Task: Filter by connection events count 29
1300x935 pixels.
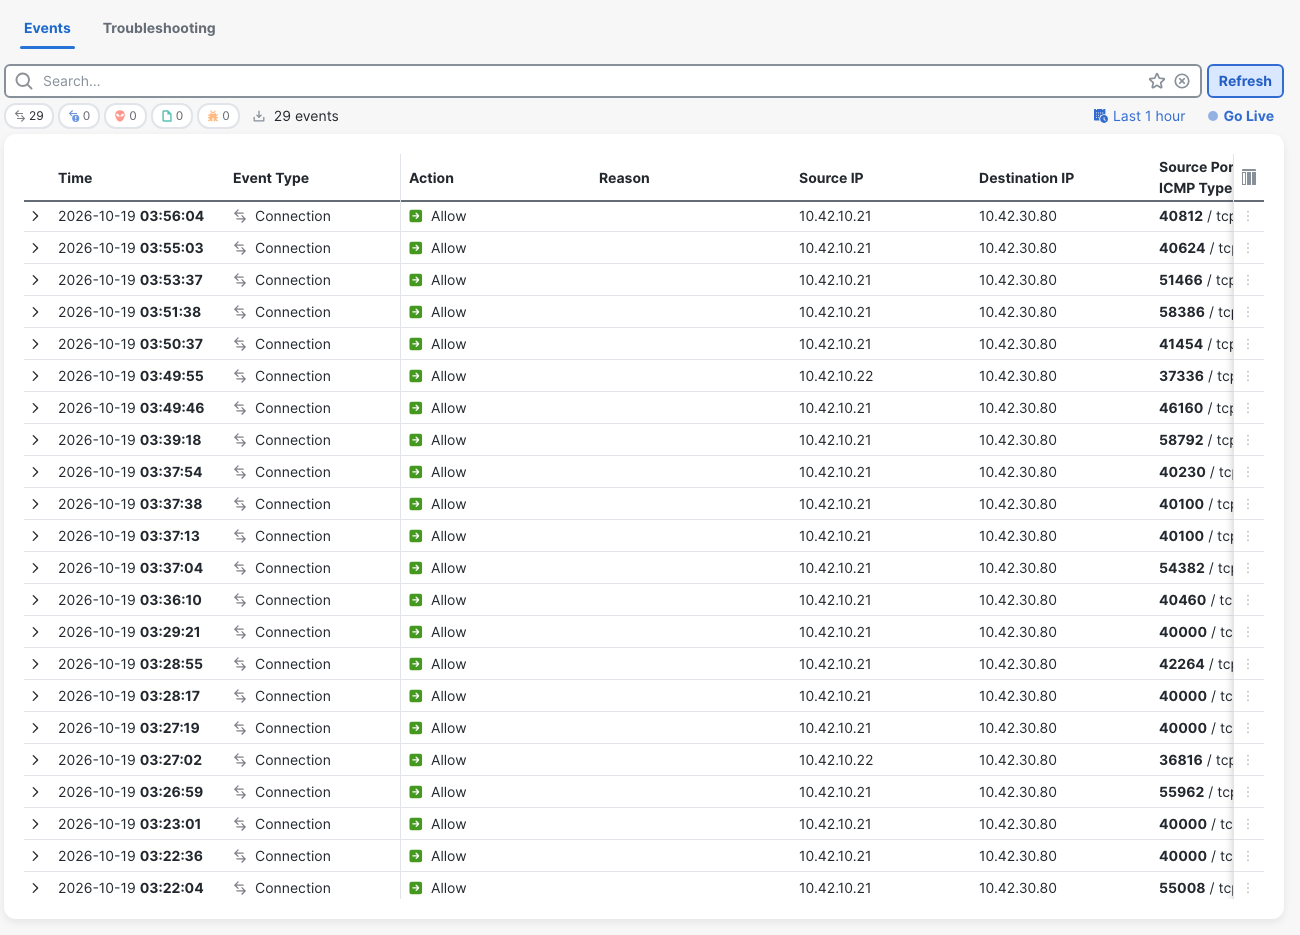Action: (29, 116)
